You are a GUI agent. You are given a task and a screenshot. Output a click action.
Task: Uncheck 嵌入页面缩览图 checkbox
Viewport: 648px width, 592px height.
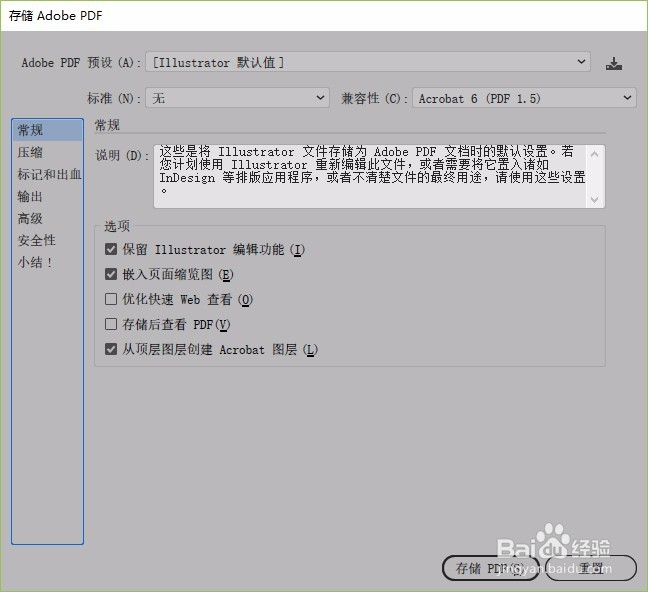click(x=111, y=274)
